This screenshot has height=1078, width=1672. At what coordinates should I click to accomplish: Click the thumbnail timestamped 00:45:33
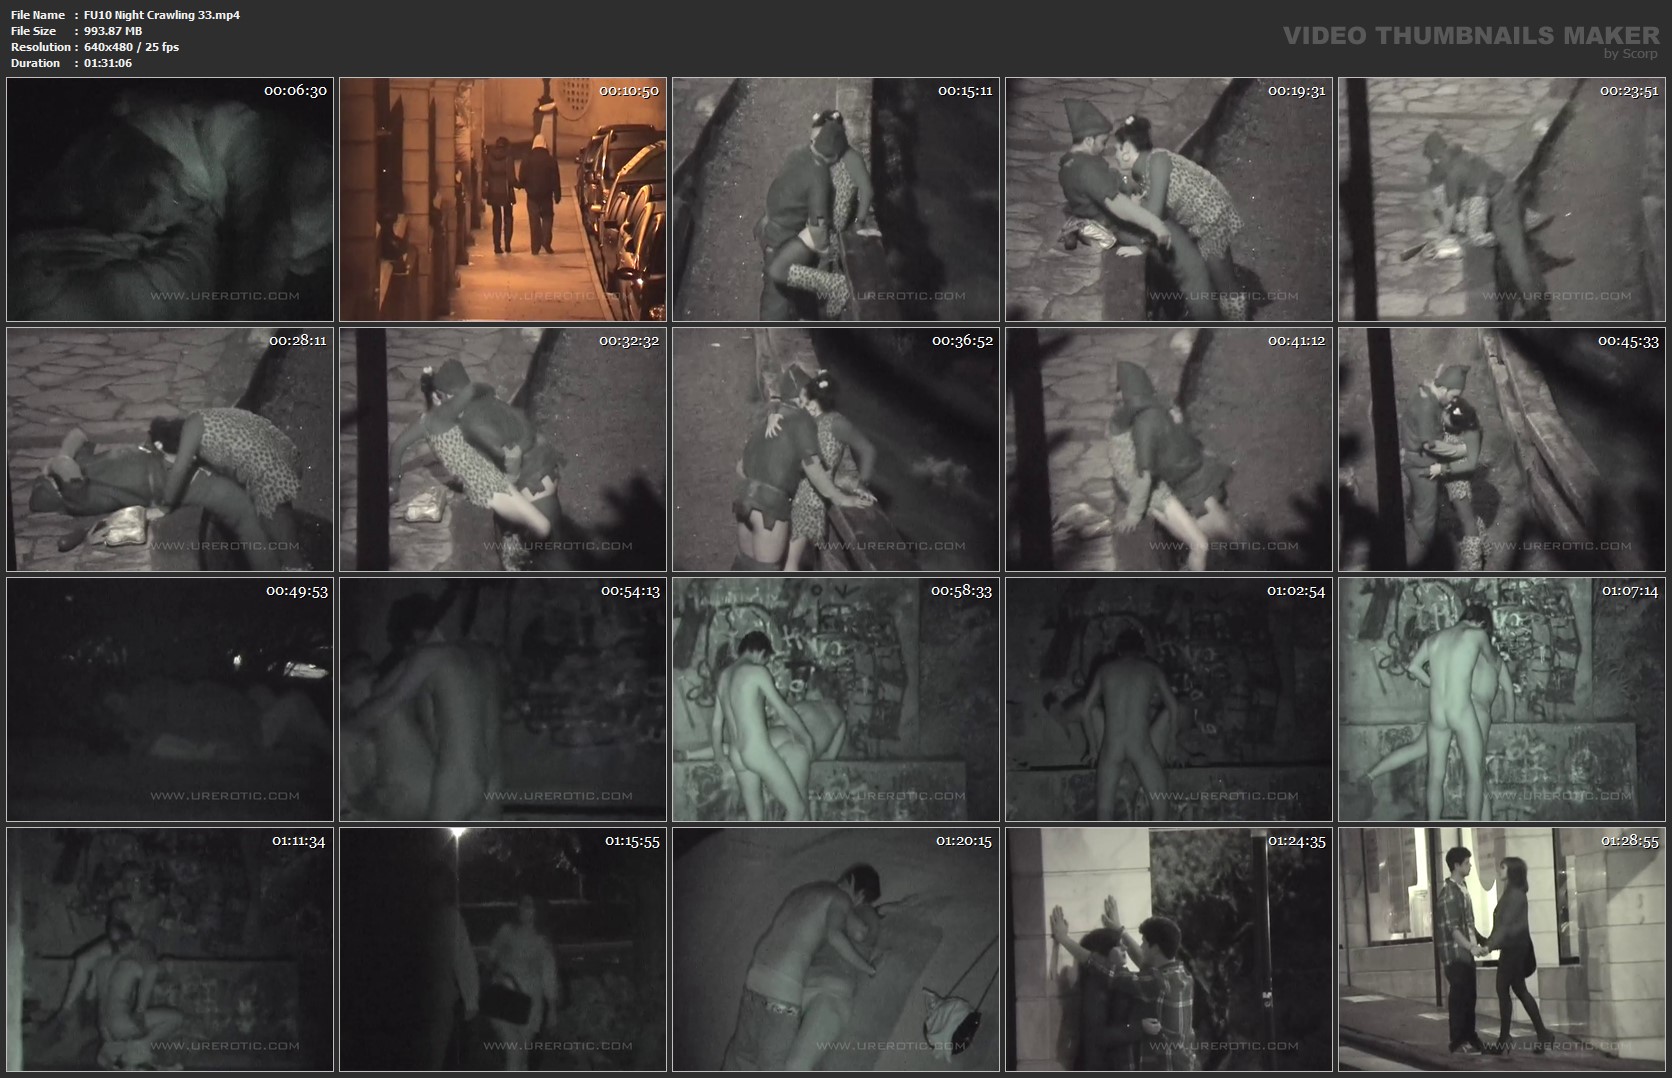tap(1502, 449)
